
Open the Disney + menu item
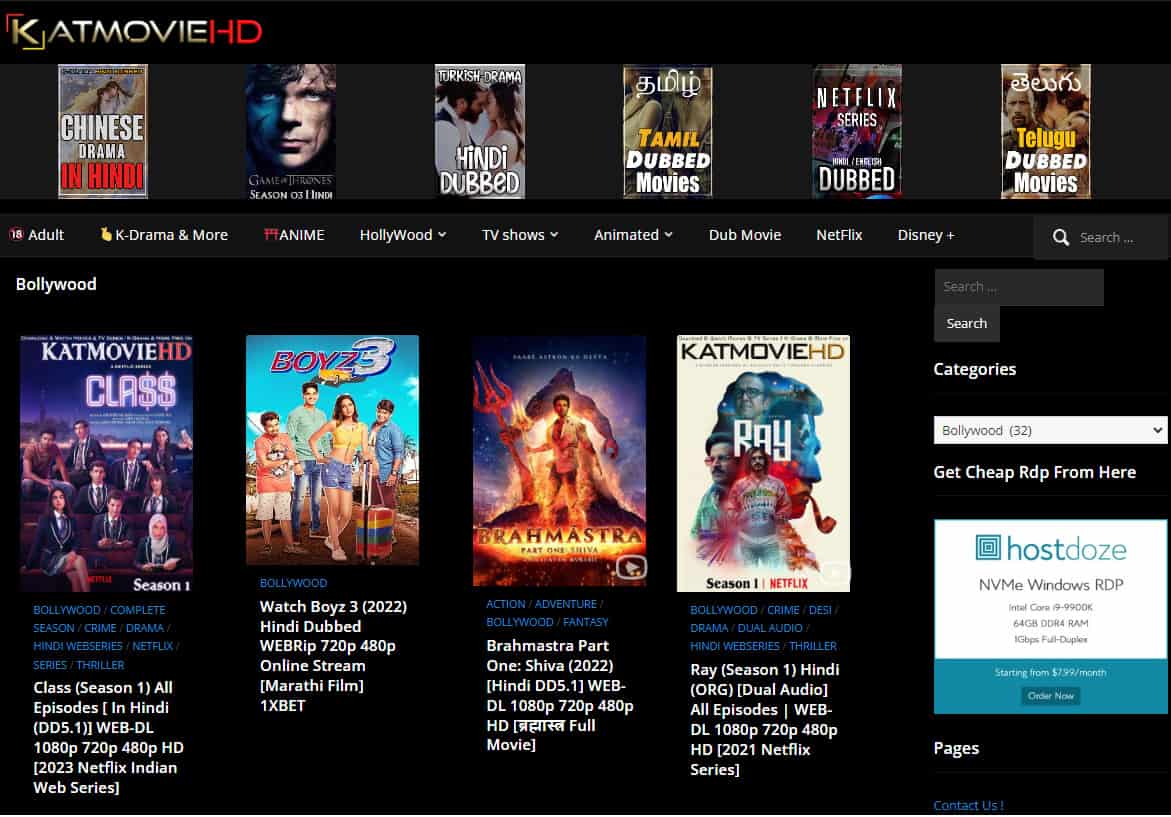click(925, 235)
